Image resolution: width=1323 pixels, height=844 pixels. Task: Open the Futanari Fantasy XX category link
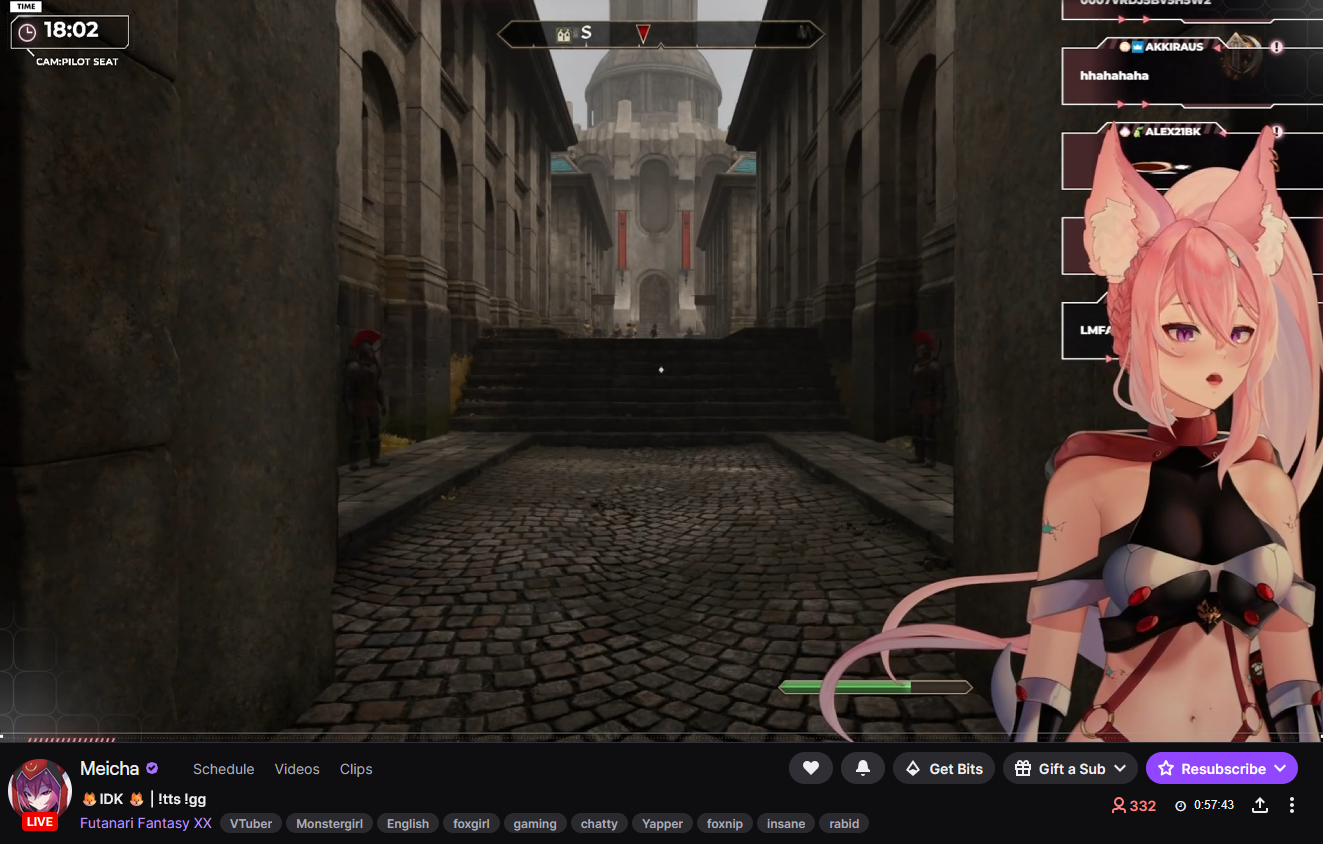(x=146, y=823)
